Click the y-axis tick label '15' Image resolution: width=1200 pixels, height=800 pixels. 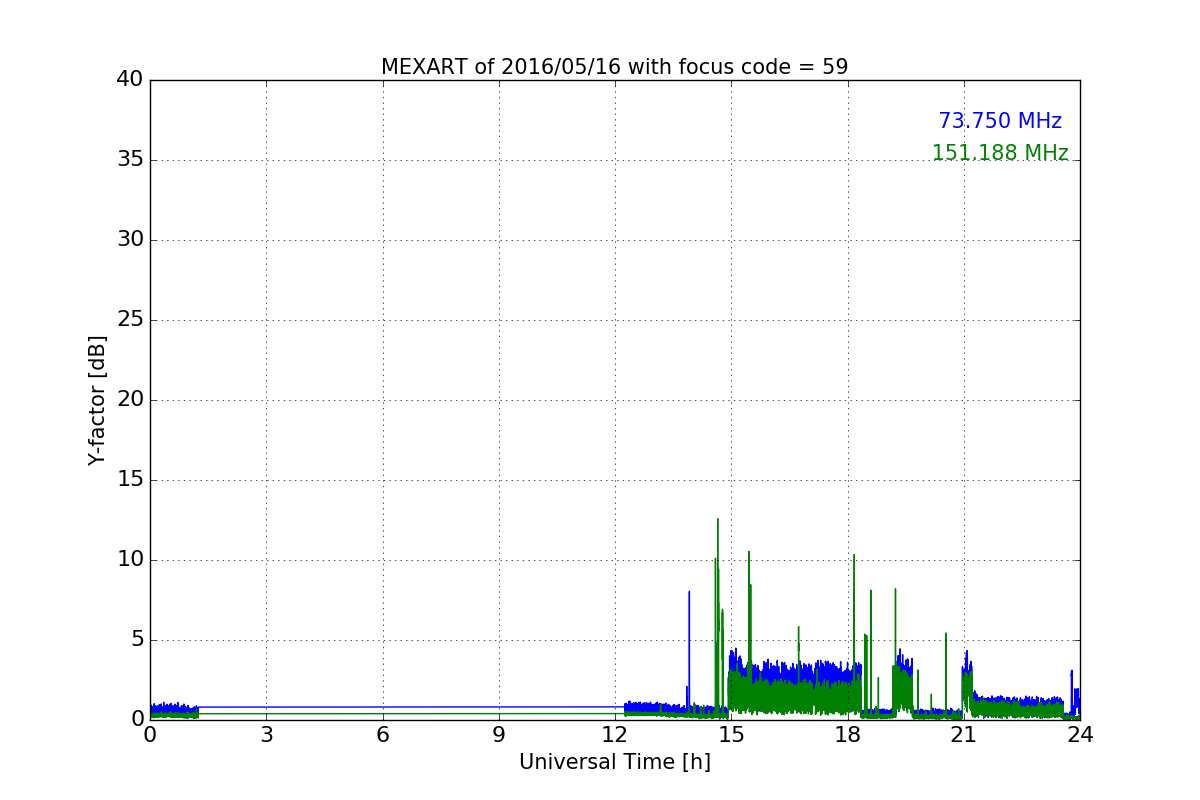point(130,479)
